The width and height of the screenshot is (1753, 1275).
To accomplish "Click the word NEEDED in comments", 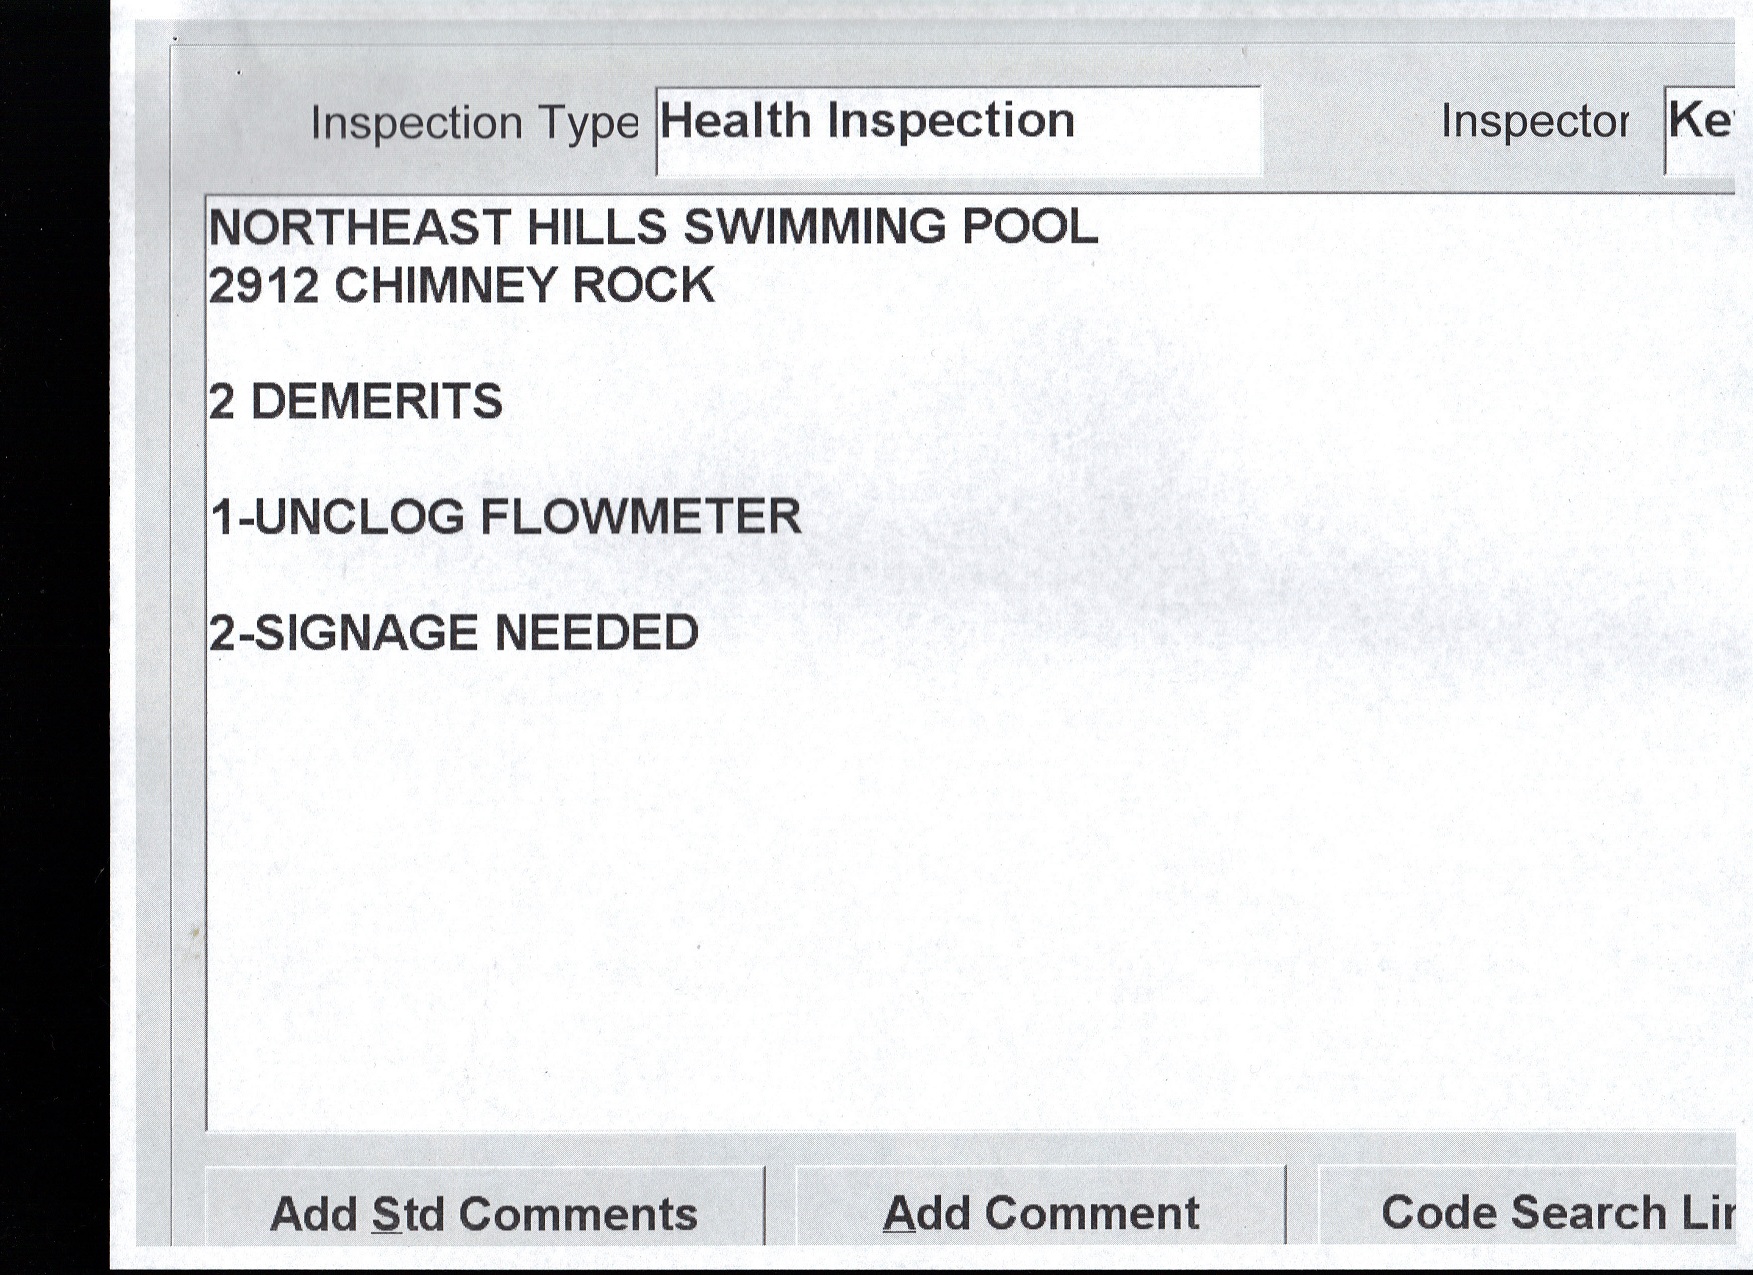I will pos(596,634).
